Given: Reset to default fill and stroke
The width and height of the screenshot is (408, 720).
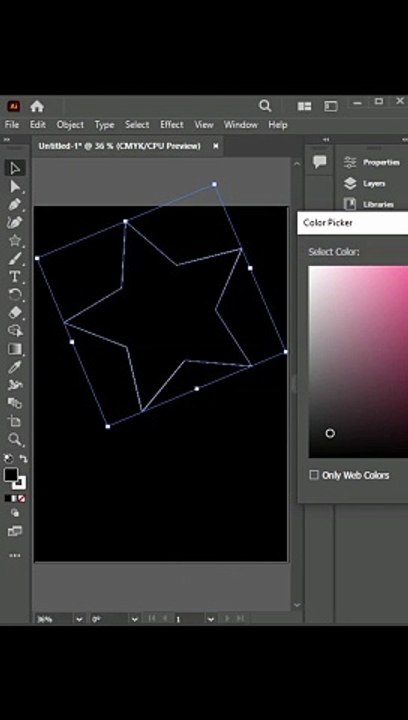Looking at the screenshot, I should (x=8, y=458).
